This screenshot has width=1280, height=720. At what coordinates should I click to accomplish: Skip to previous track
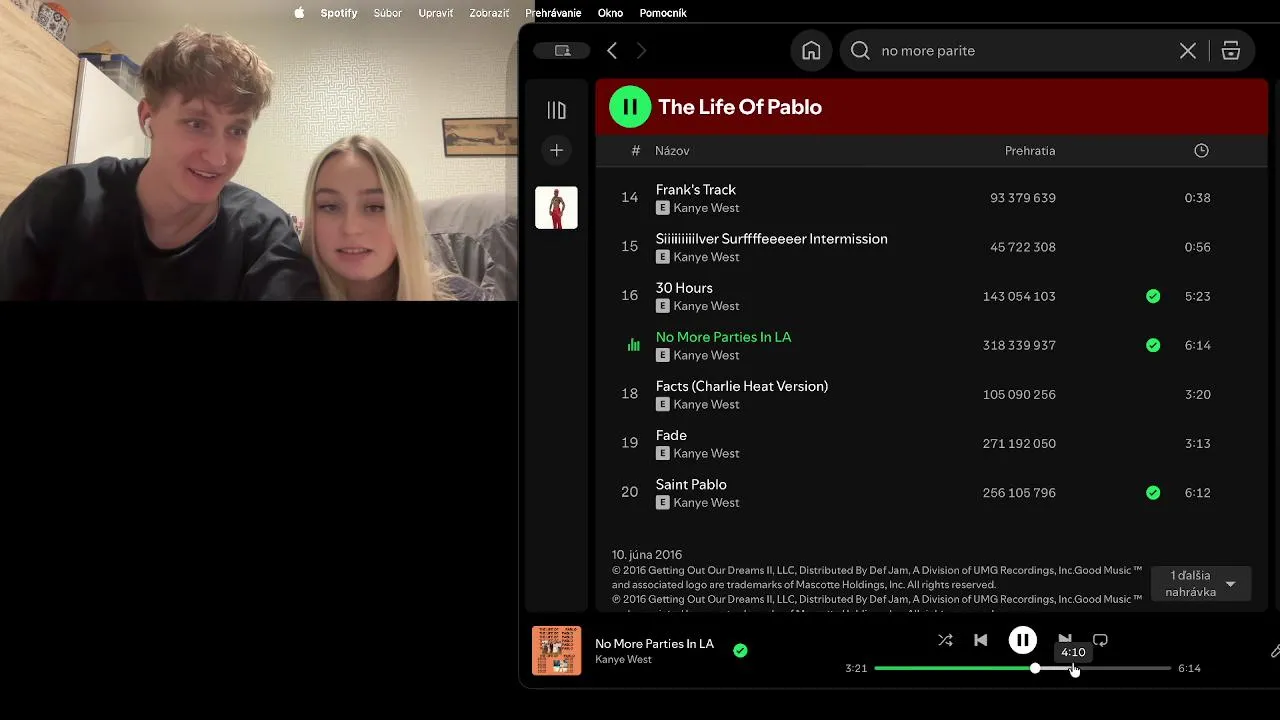pos(981,640)
